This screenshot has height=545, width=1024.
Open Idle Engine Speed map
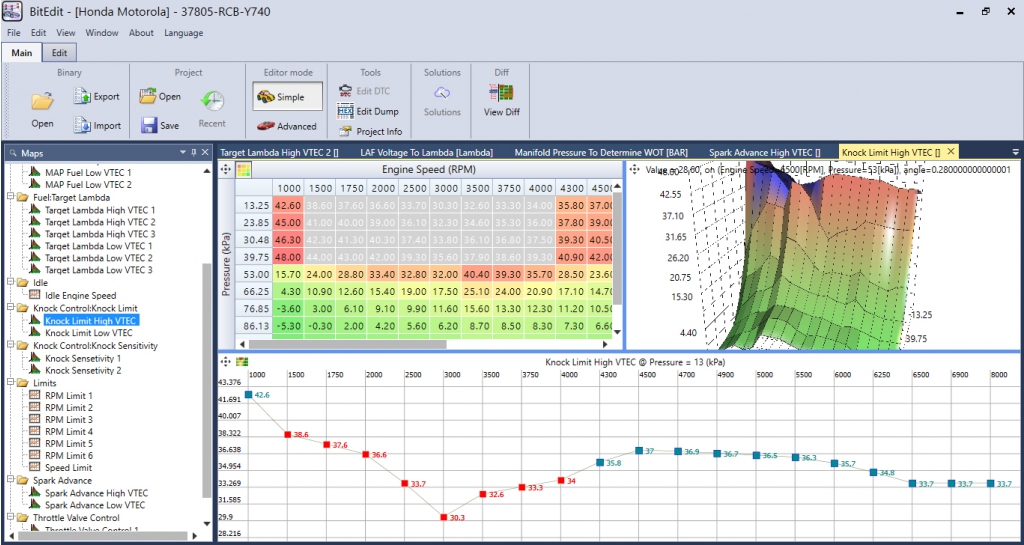point(80,296)
